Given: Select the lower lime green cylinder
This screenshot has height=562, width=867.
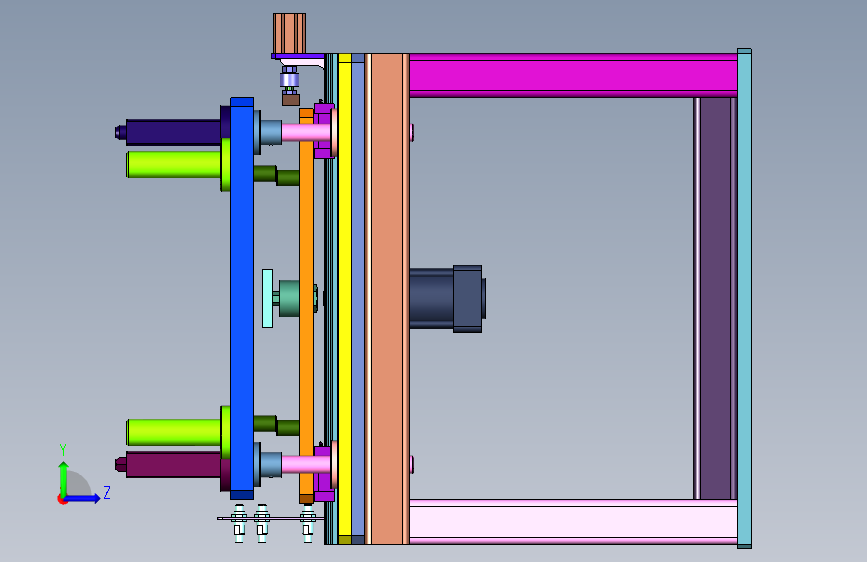Looking at the screenshot, I should (174, 432).
